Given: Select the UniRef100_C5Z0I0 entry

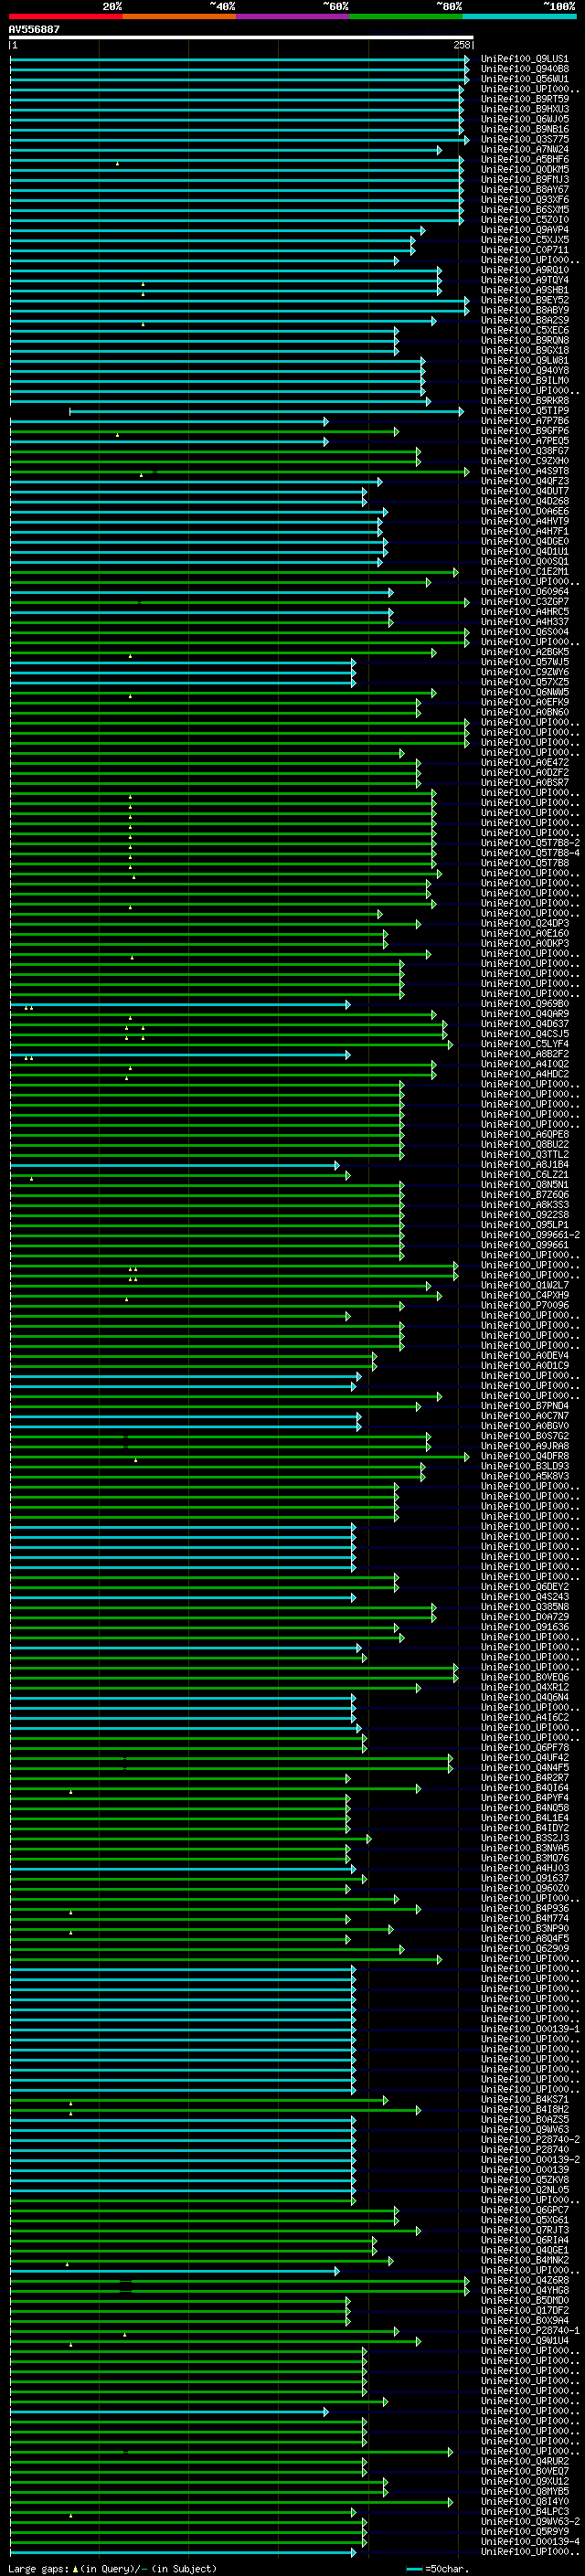Looking at the screenshot, I should 525,220.
